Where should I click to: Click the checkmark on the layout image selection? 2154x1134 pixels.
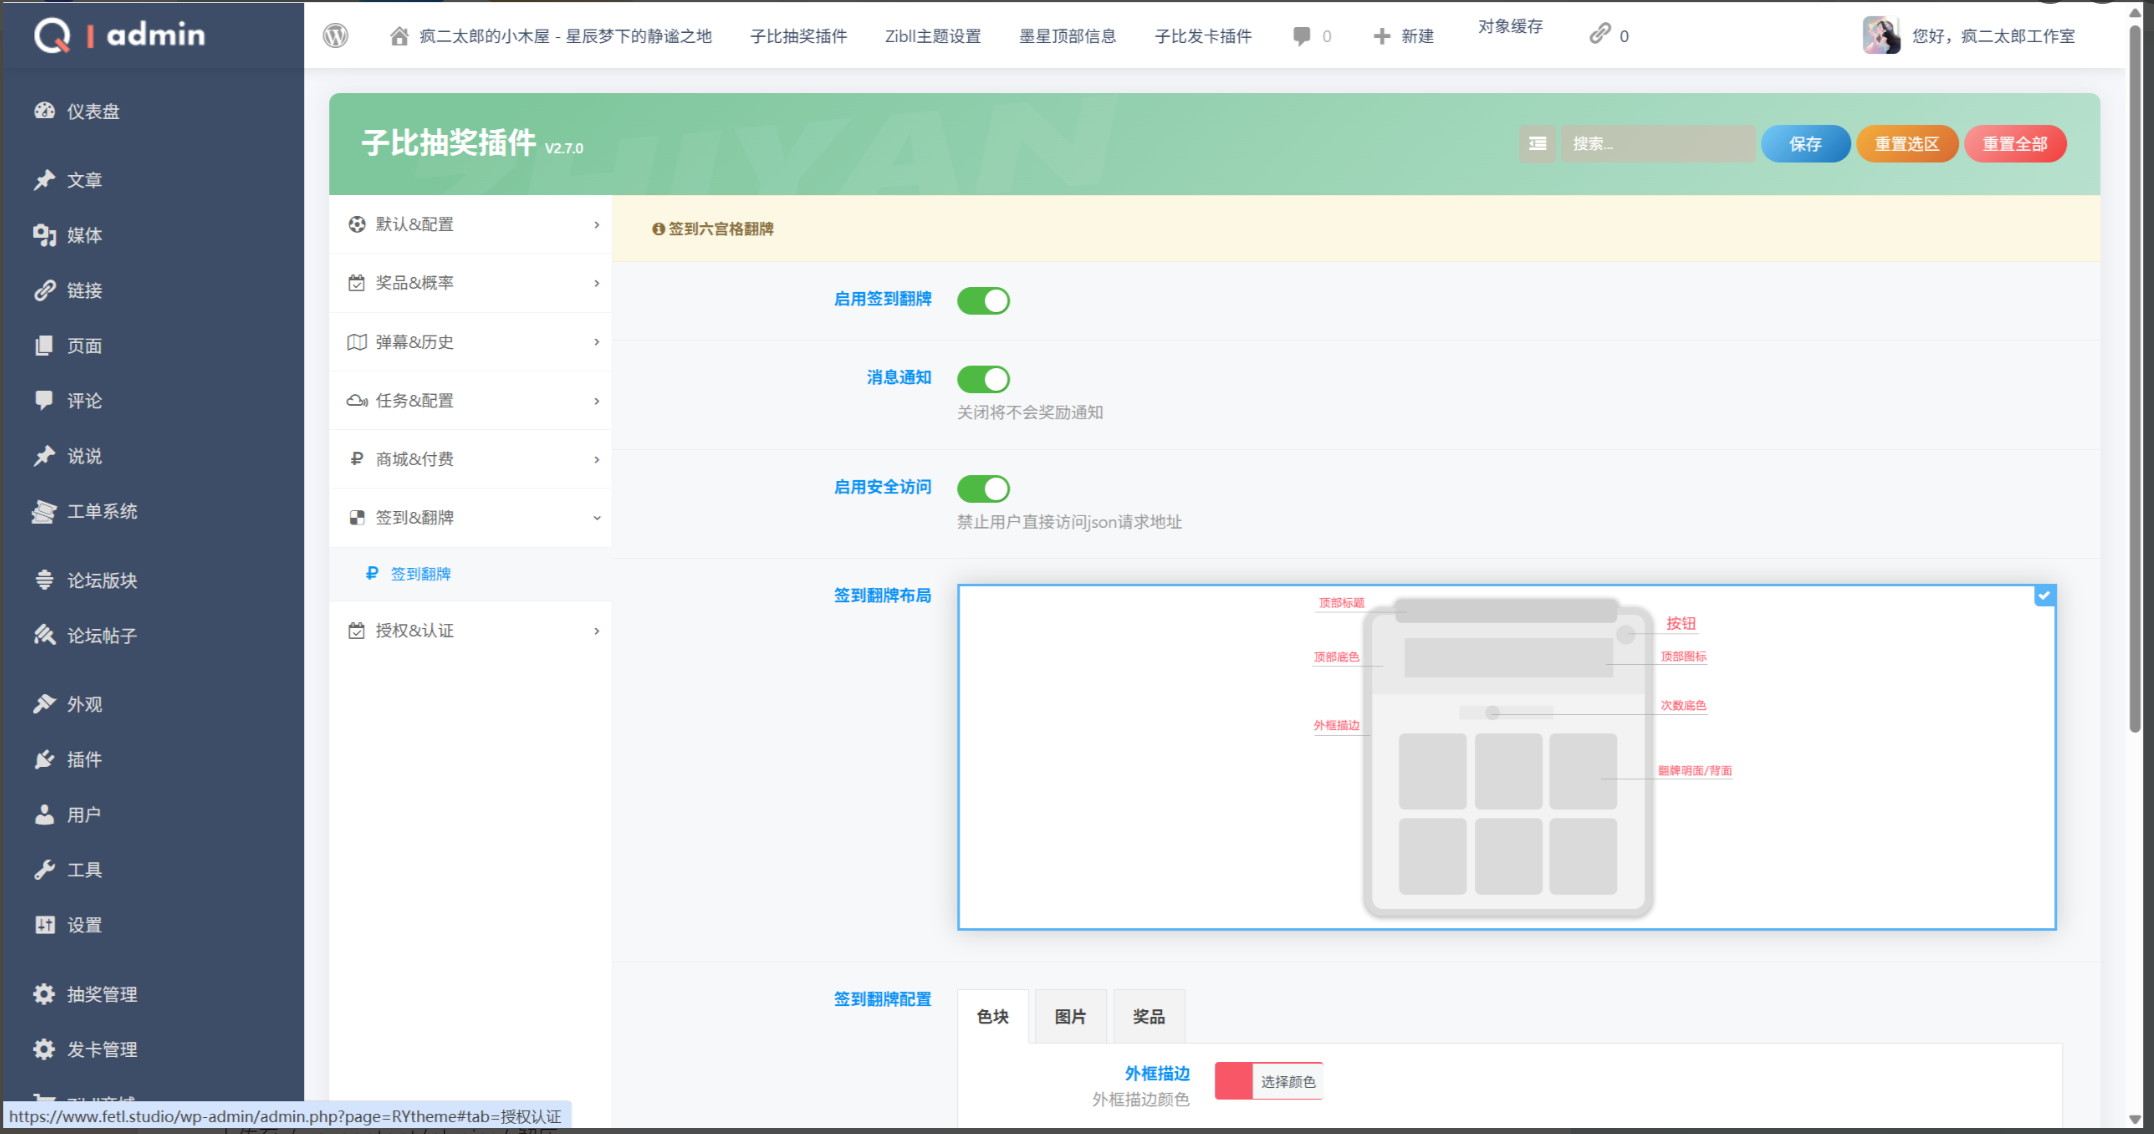coord(2045,596)
